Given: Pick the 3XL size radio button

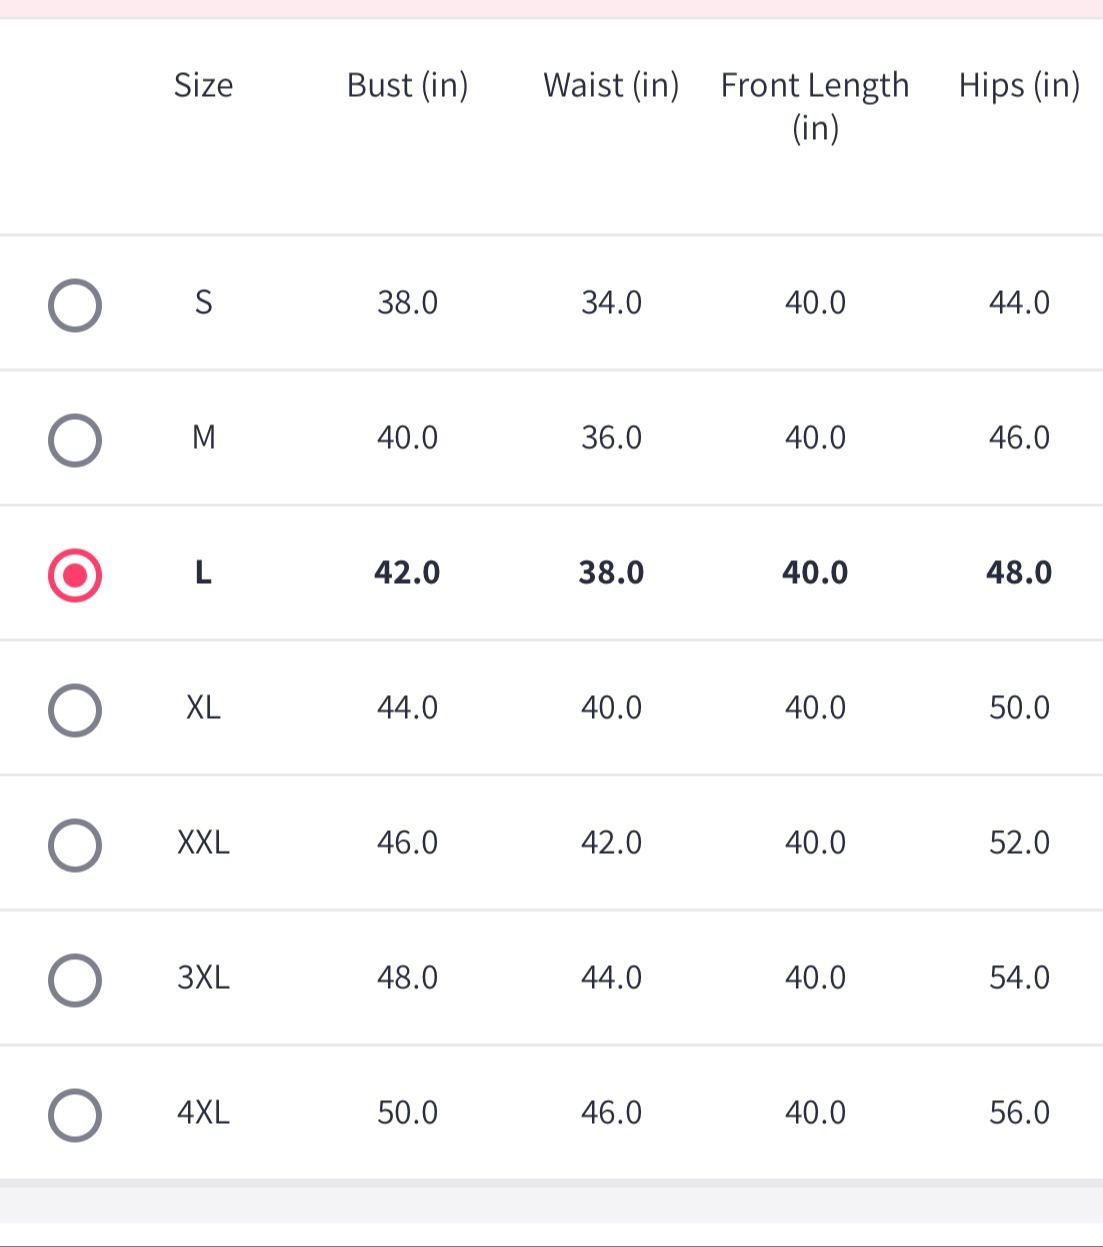Looking at the screenshot, I should click(x=75, y=980).
